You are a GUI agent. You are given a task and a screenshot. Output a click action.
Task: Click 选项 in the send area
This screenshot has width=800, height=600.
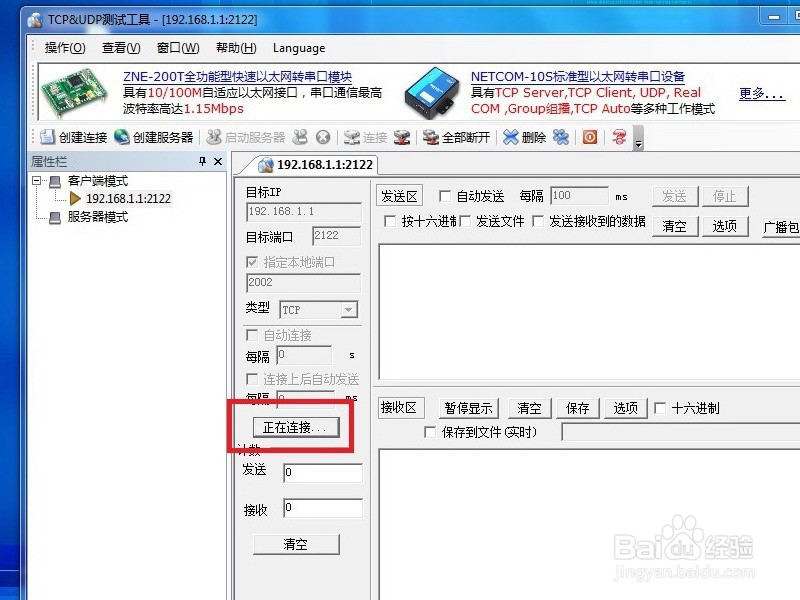(724, 226)
